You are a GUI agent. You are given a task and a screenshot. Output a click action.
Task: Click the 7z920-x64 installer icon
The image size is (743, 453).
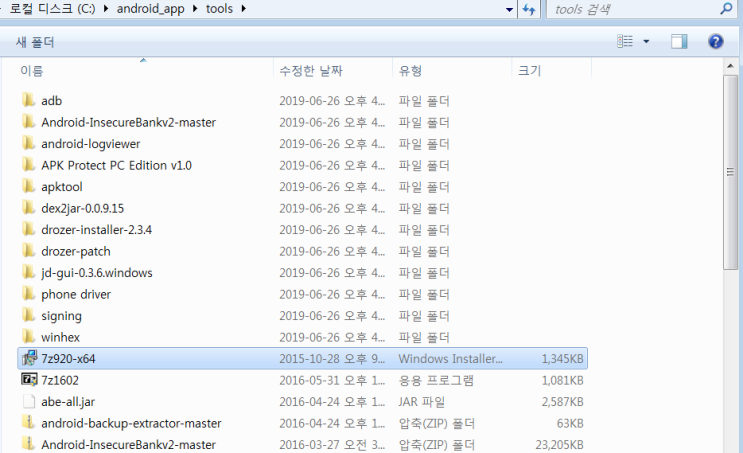click(29, 358)
